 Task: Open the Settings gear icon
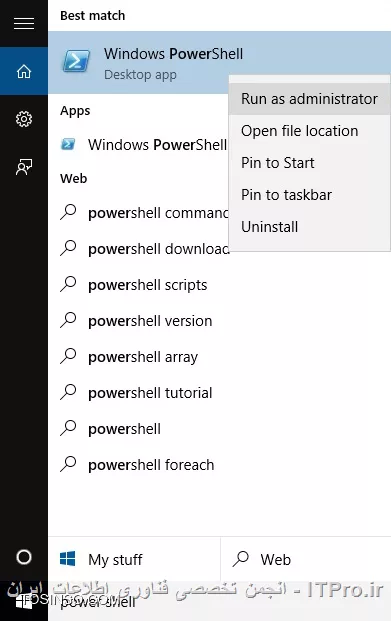click(x=24, y=119)
